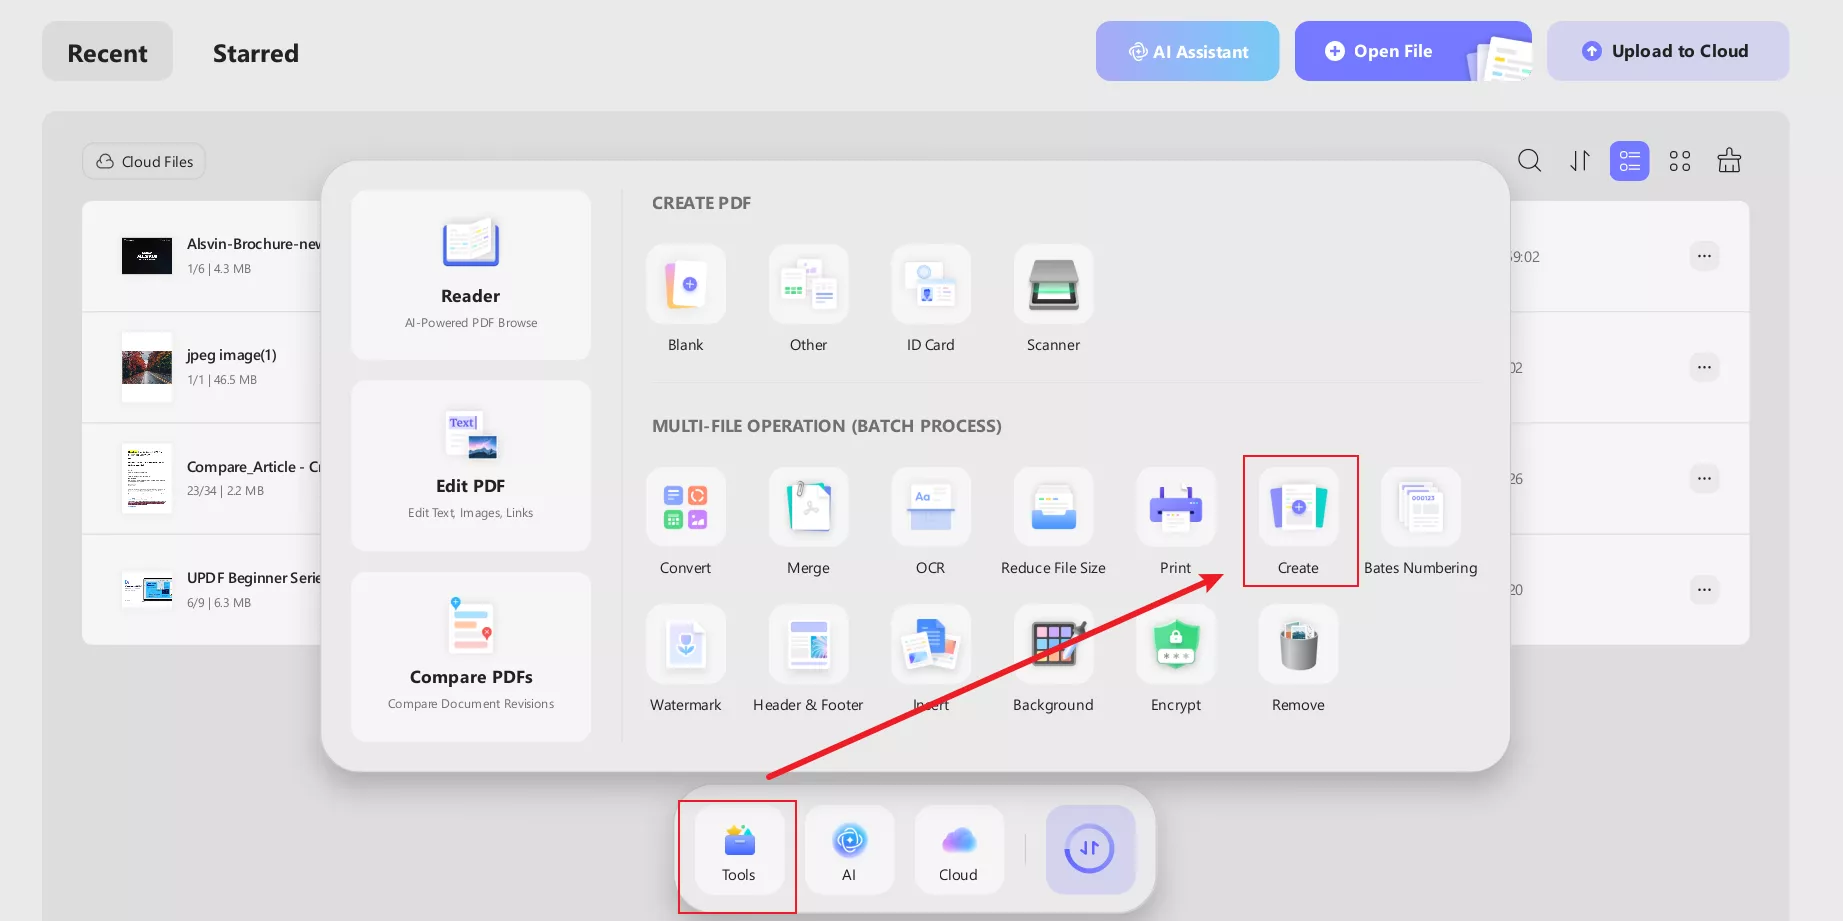Click the batch Create icon
Image resolution: width=1843 pixels, height=921 pixels.
pyautogui.click(x=1298, y=507)
